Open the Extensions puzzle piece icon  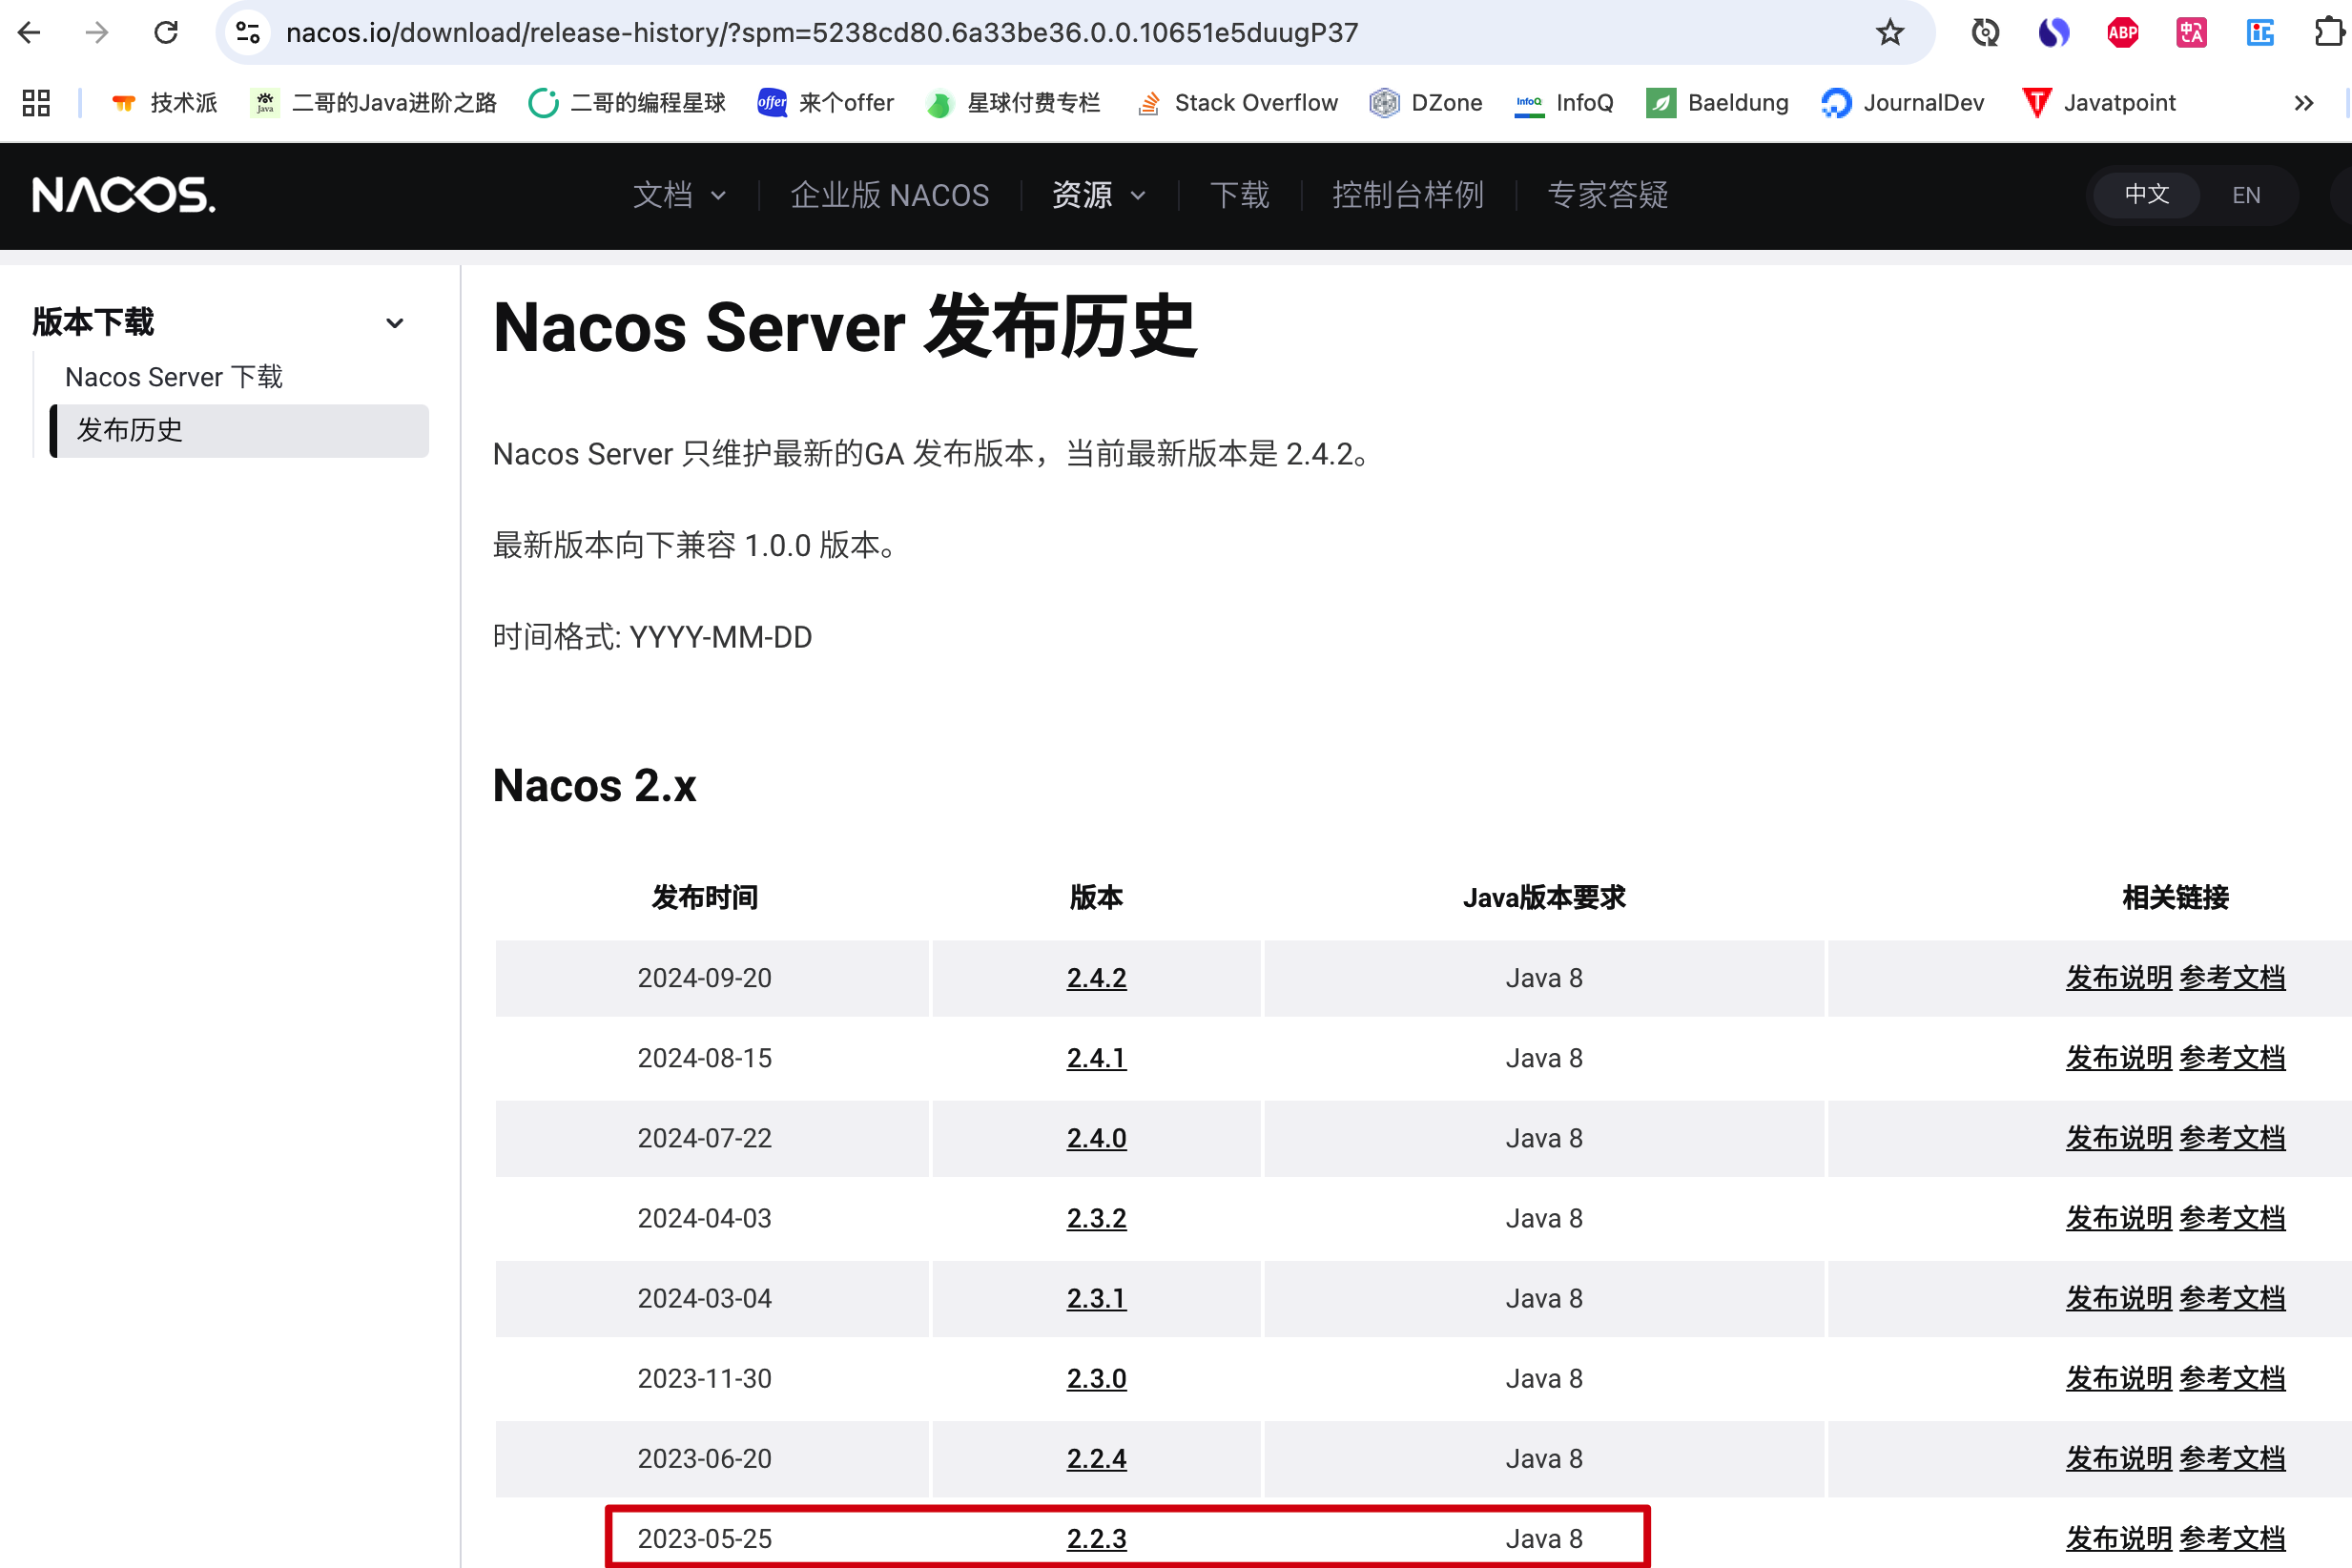point(2328,33)
